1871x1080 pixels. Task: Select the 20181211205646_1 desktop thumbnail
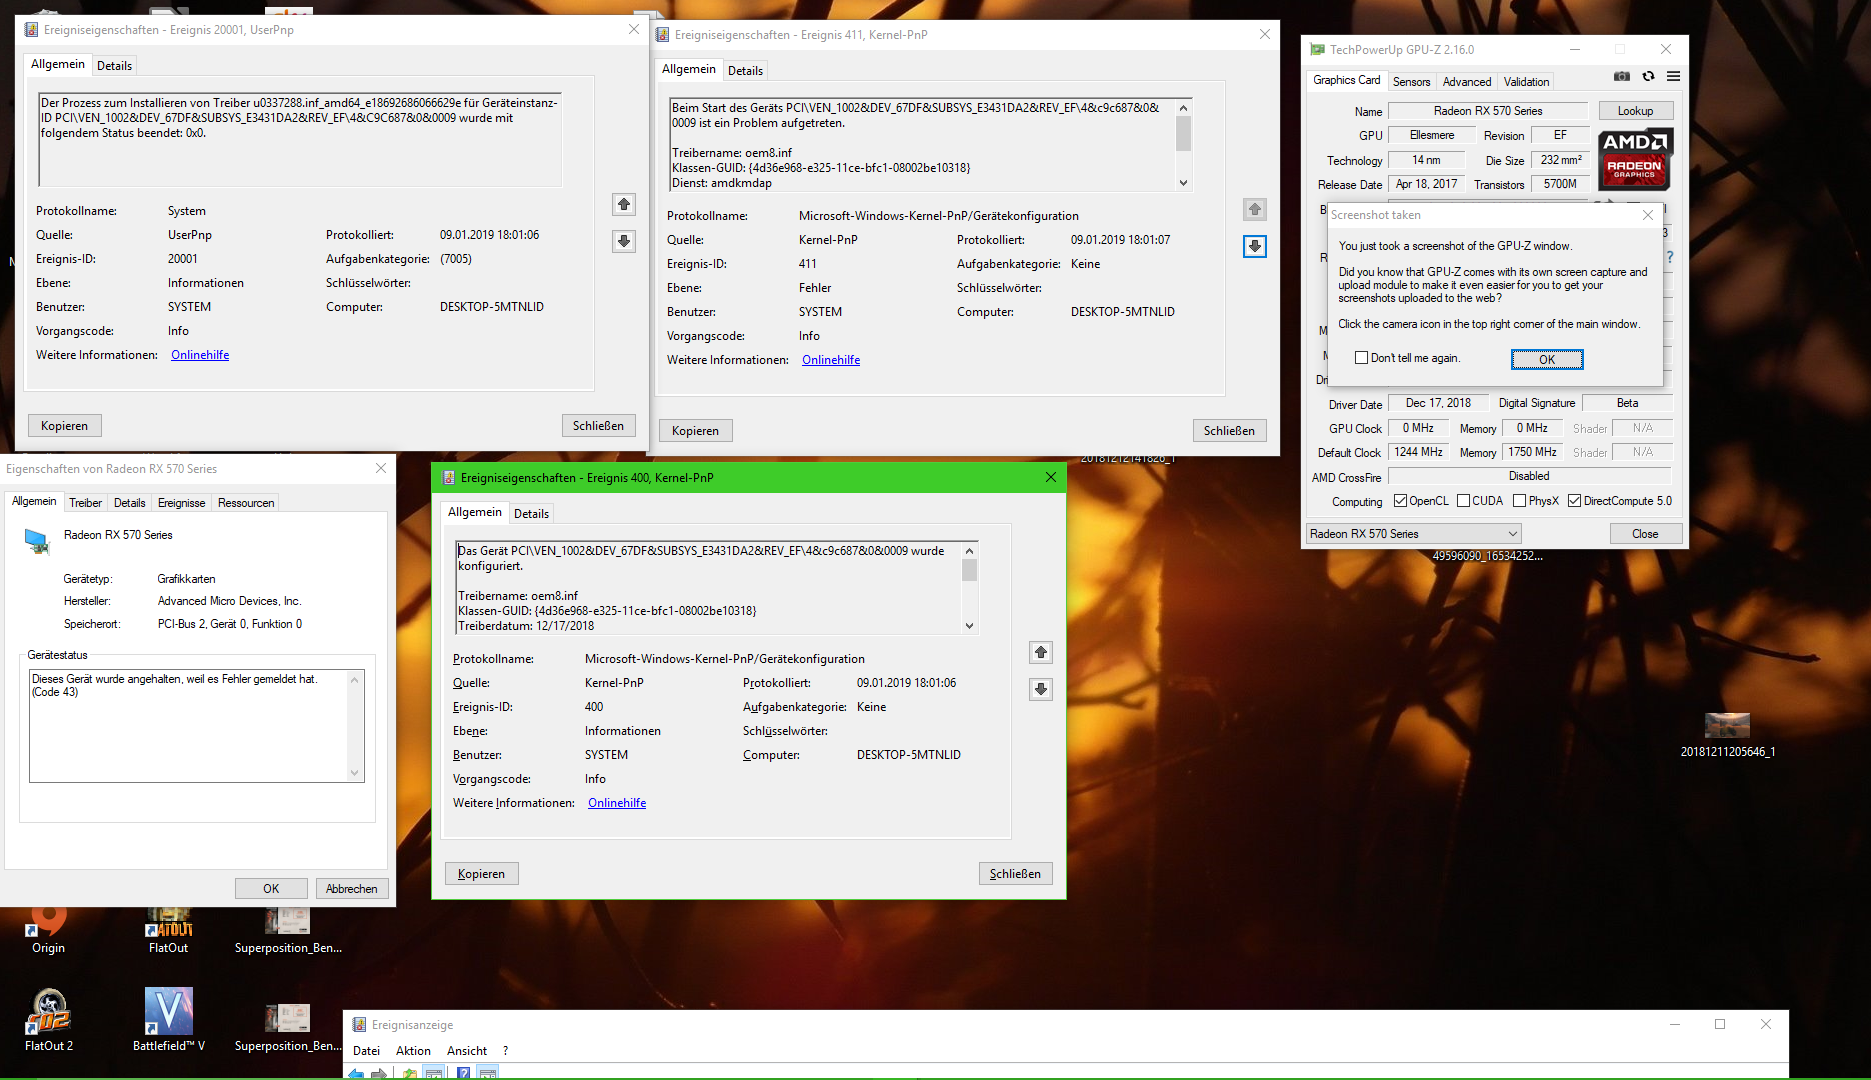1727,734
